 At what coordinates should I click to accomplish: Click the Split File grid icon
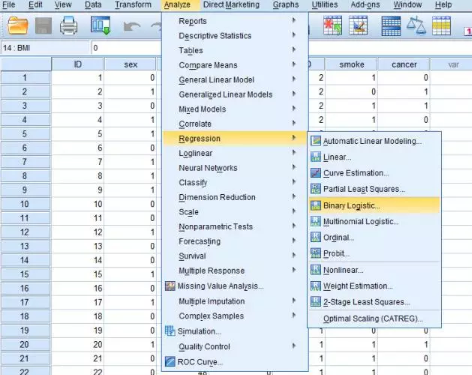391,26
